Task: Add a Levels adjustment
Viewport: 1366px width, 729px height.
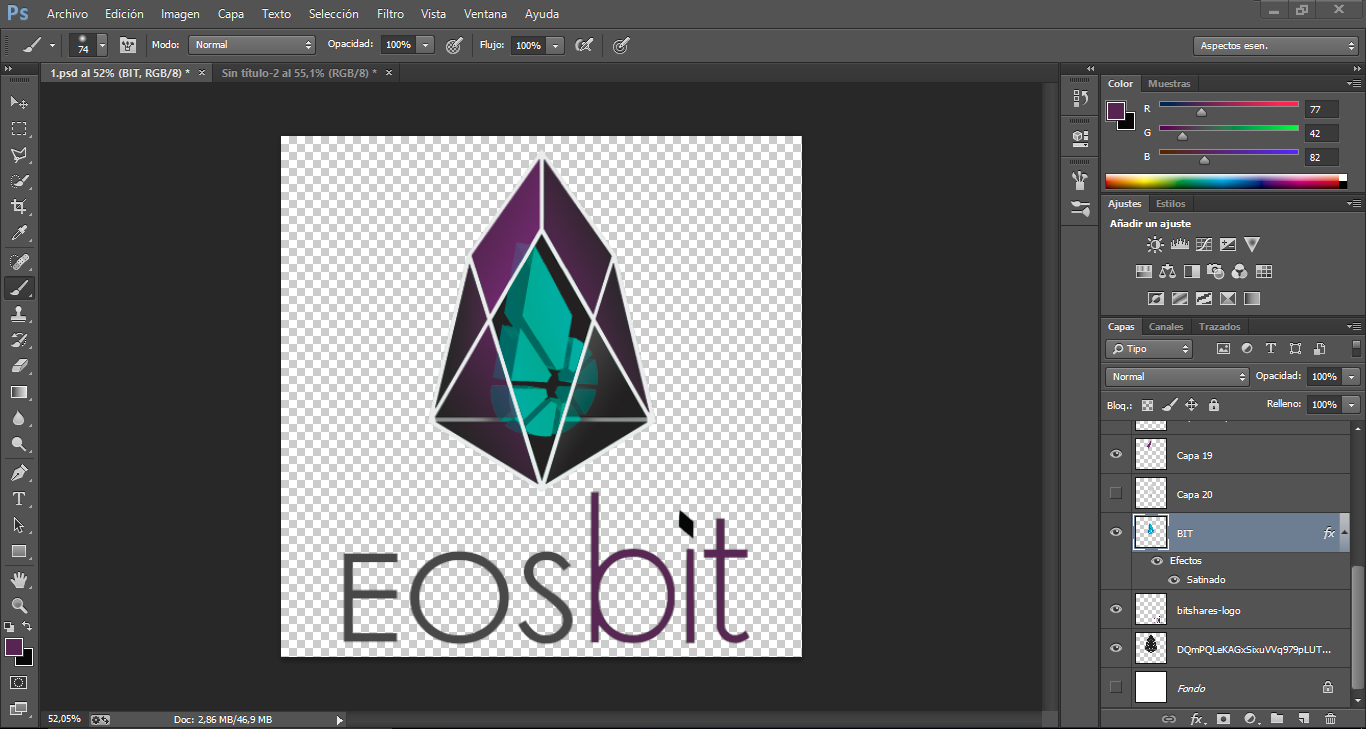Action: (1179, 244)
